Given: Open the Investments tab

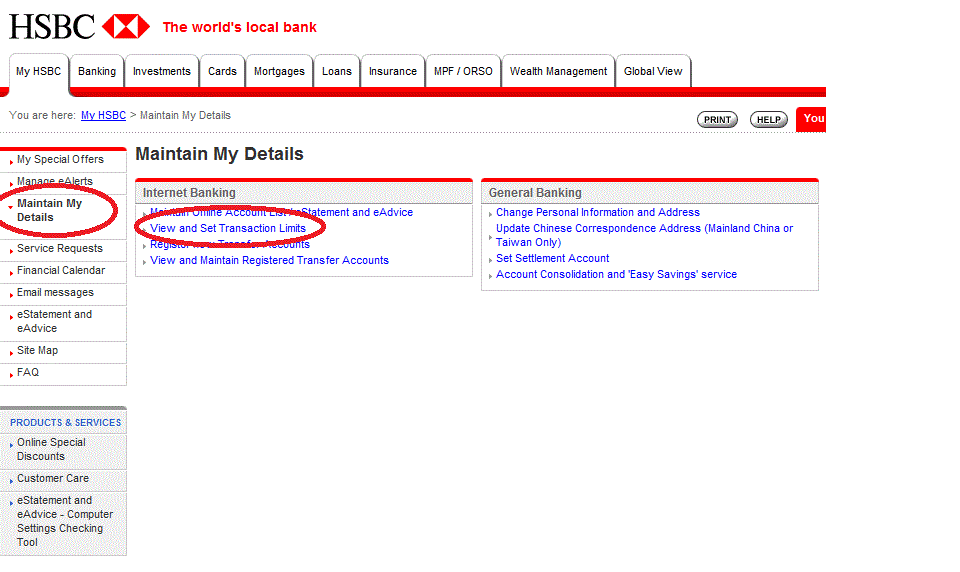Looking at the screenshot, I should point(162,72).
